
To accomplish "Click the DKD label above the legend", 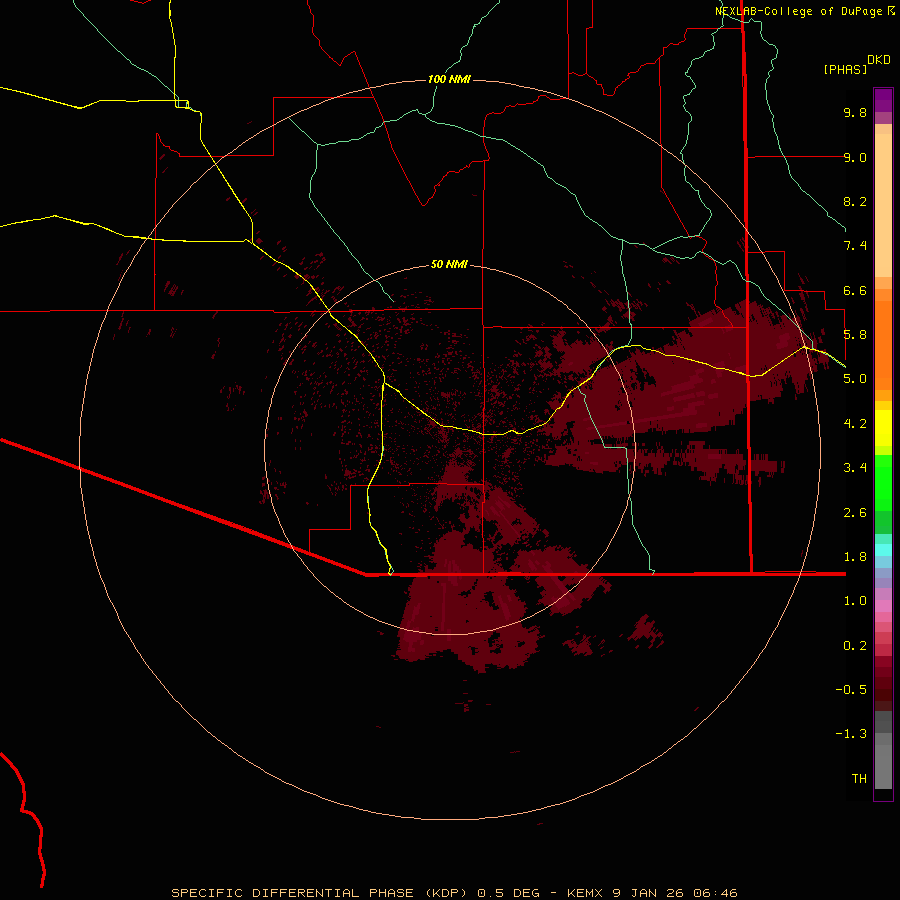I will [879, 60].
